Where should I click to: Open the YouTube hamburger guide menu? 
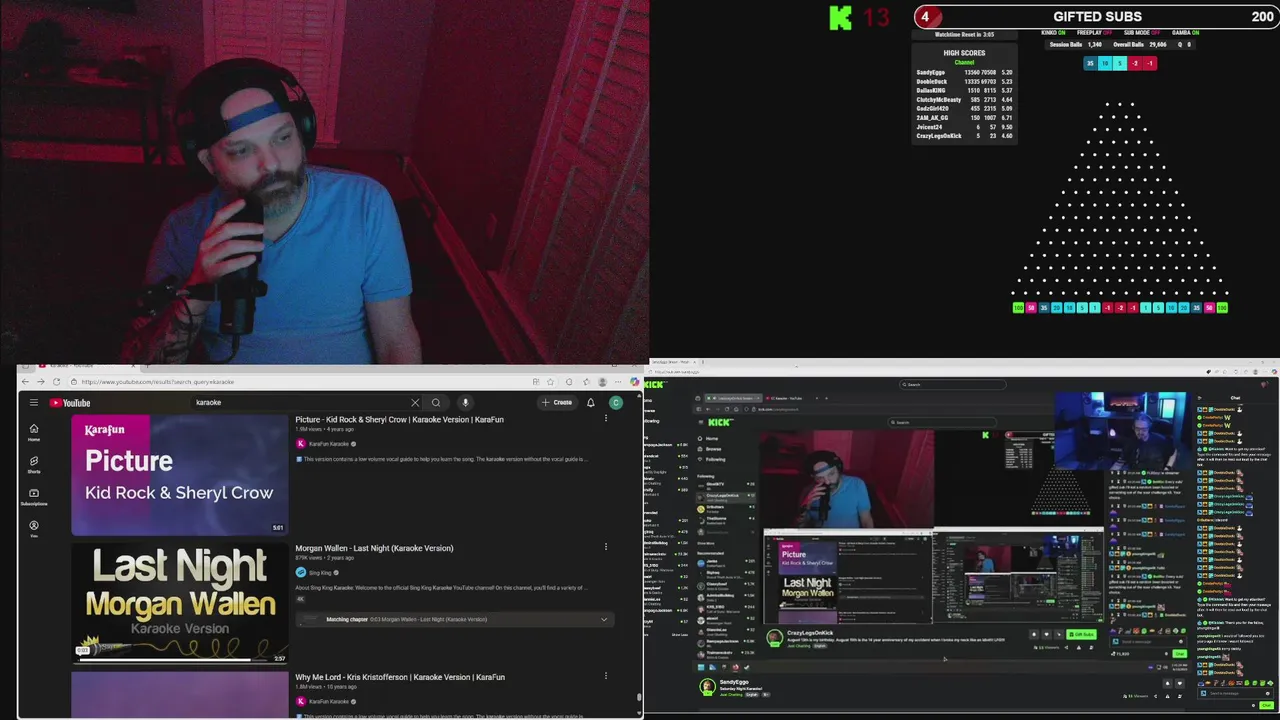pyautogui.click(x=33, y=403)
